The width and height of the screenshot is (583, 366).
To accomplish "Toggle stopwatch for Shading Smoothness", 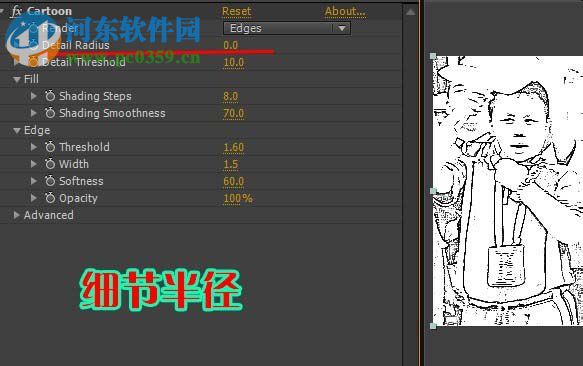I will [x=50, y=113].
